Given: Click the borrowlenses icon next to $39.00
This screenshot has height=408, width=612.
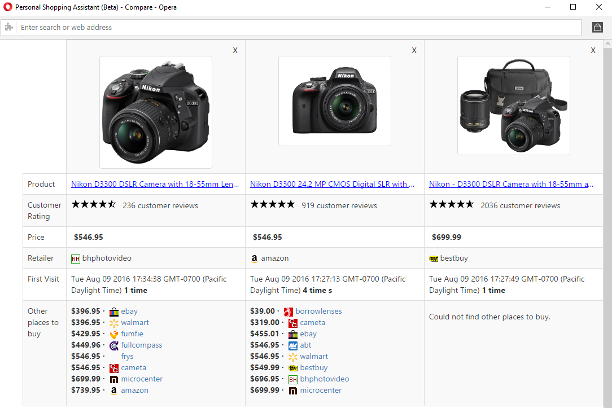Looking at the screenshot, I should click(288, 312).
